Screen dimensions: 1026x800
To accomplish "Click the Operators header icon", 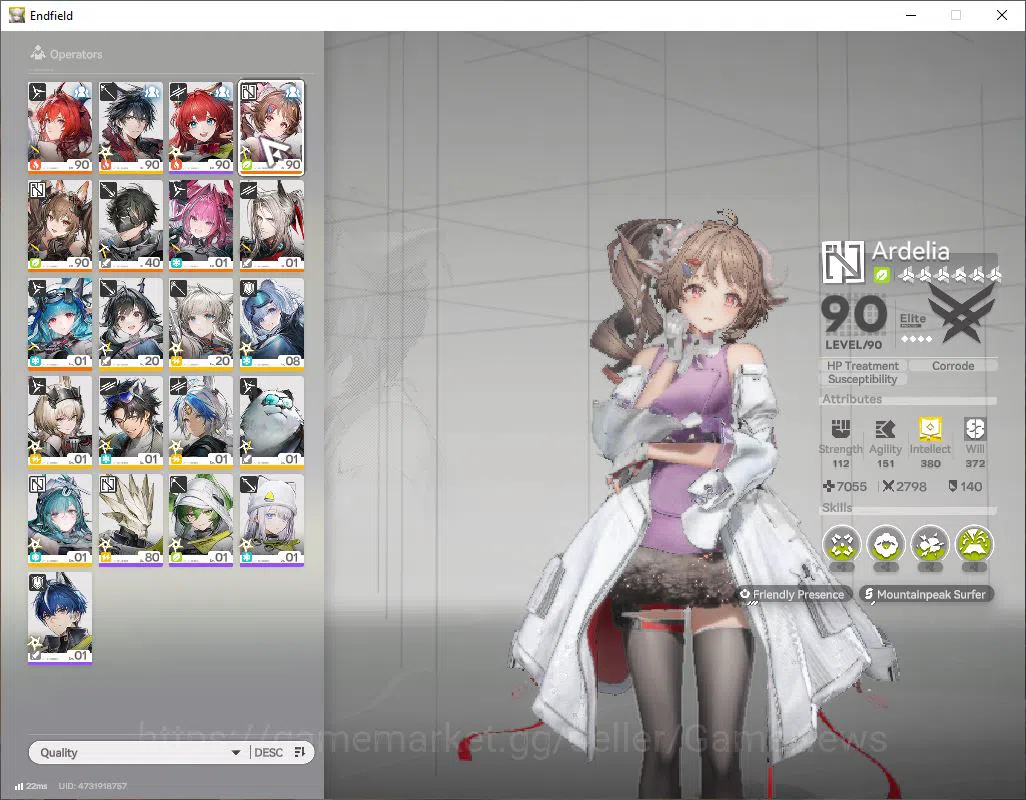I will point(38,53).
